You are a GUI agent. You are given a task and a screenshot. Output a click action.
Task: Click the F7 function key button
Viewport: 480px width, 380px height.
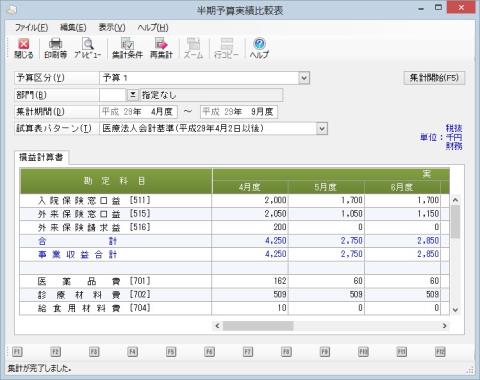click(x=248, y=352)
